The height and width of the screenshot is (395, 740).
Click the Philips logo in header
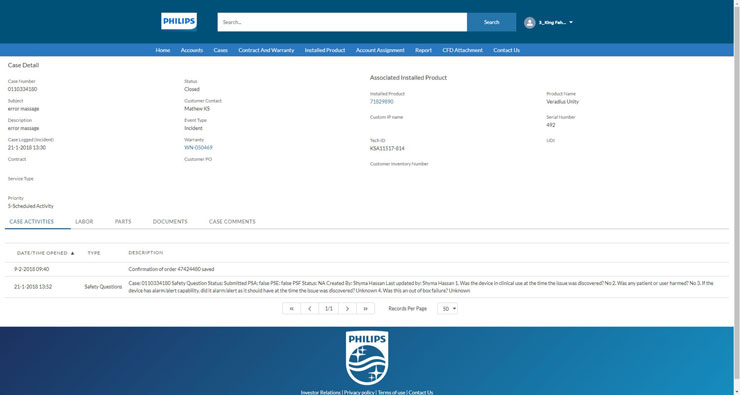(x=179, y=21)
